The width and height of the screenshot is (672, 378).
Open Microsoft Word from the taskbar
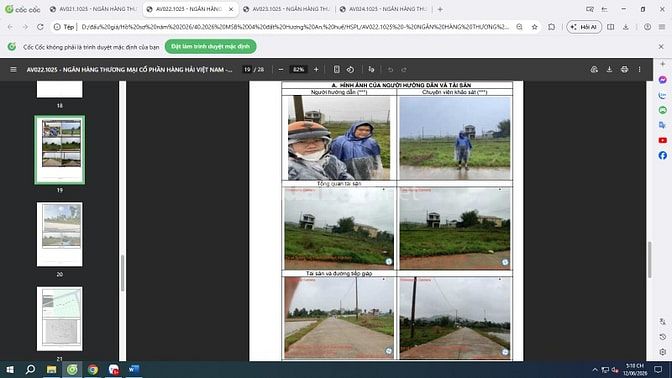[134, 369]
